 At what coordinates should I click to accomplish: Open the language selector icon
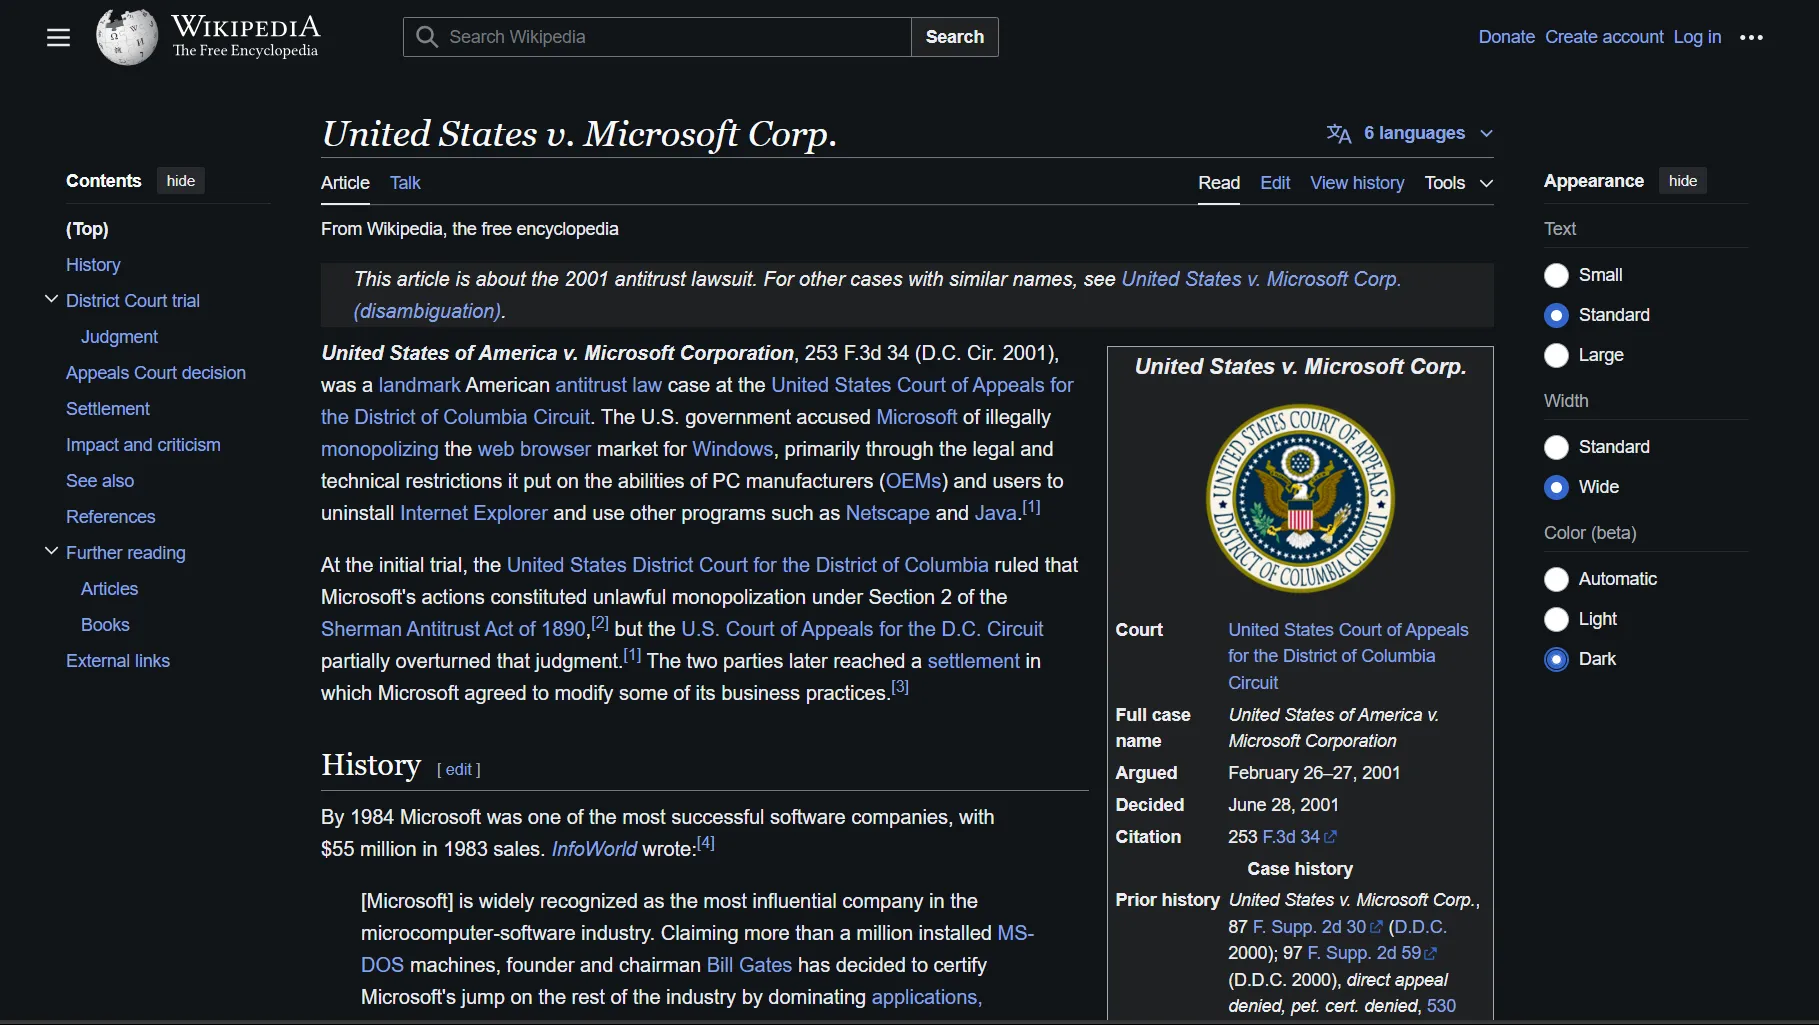[1339, 133]
